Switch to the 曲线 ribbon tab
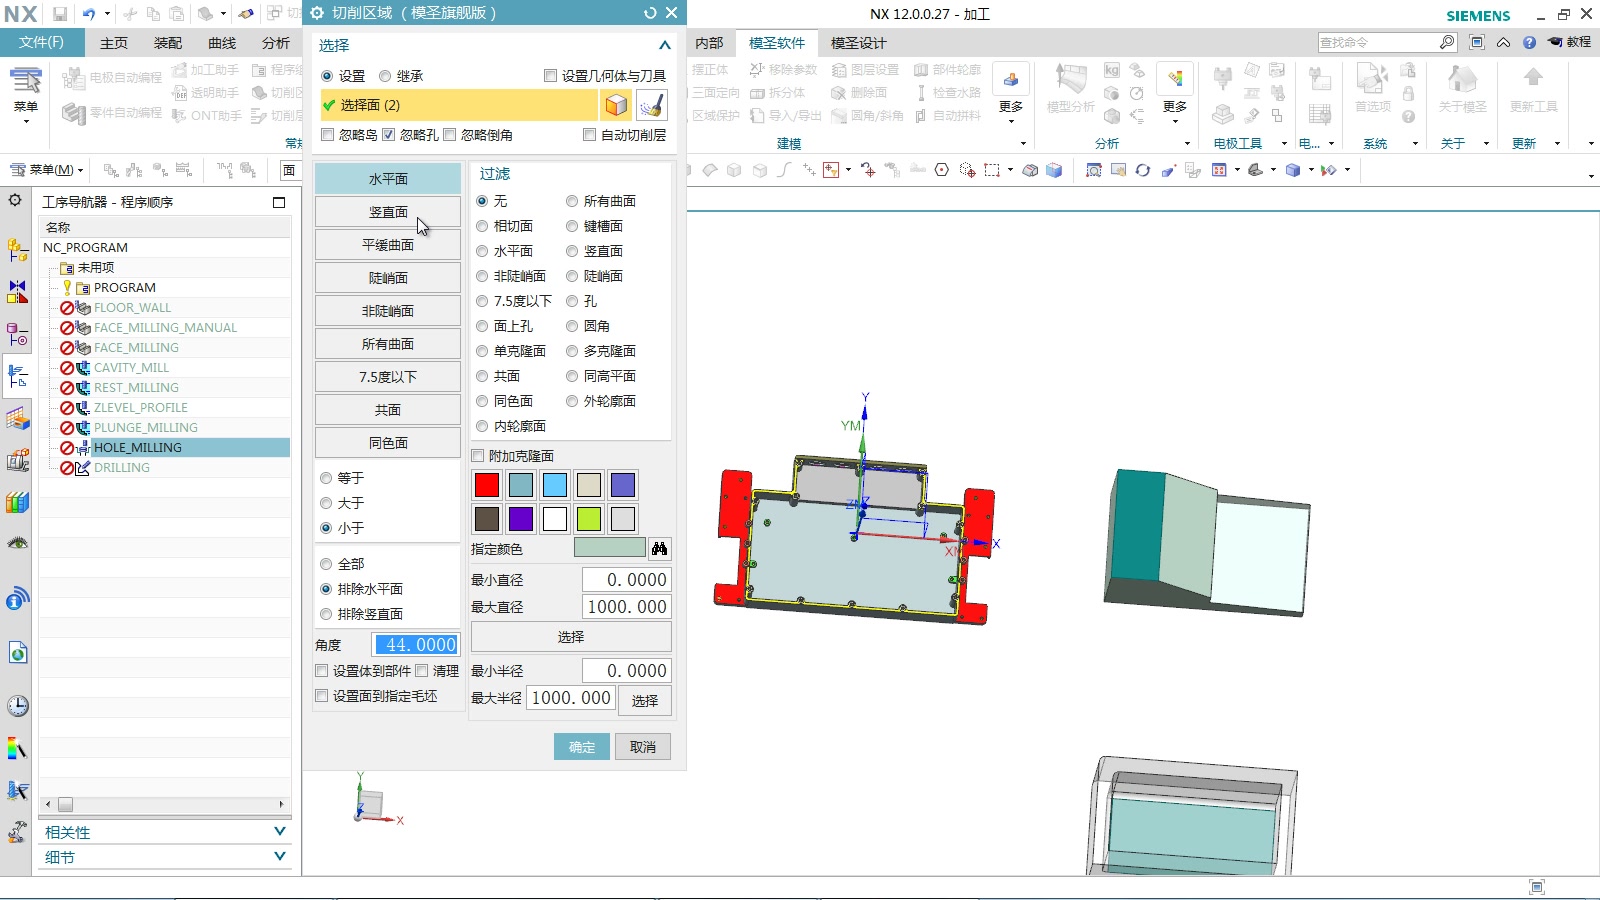Viewport: 1600px width, 900px height. (222, 43)
